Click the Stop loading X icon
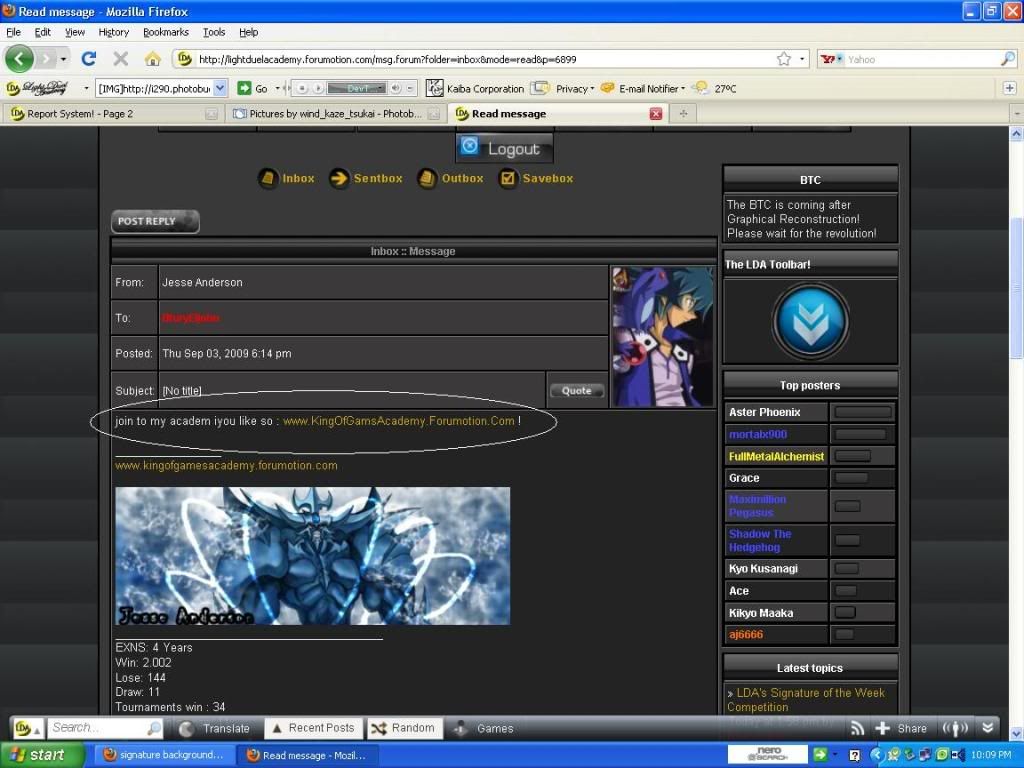1024x768 pixels. point(120,59)
